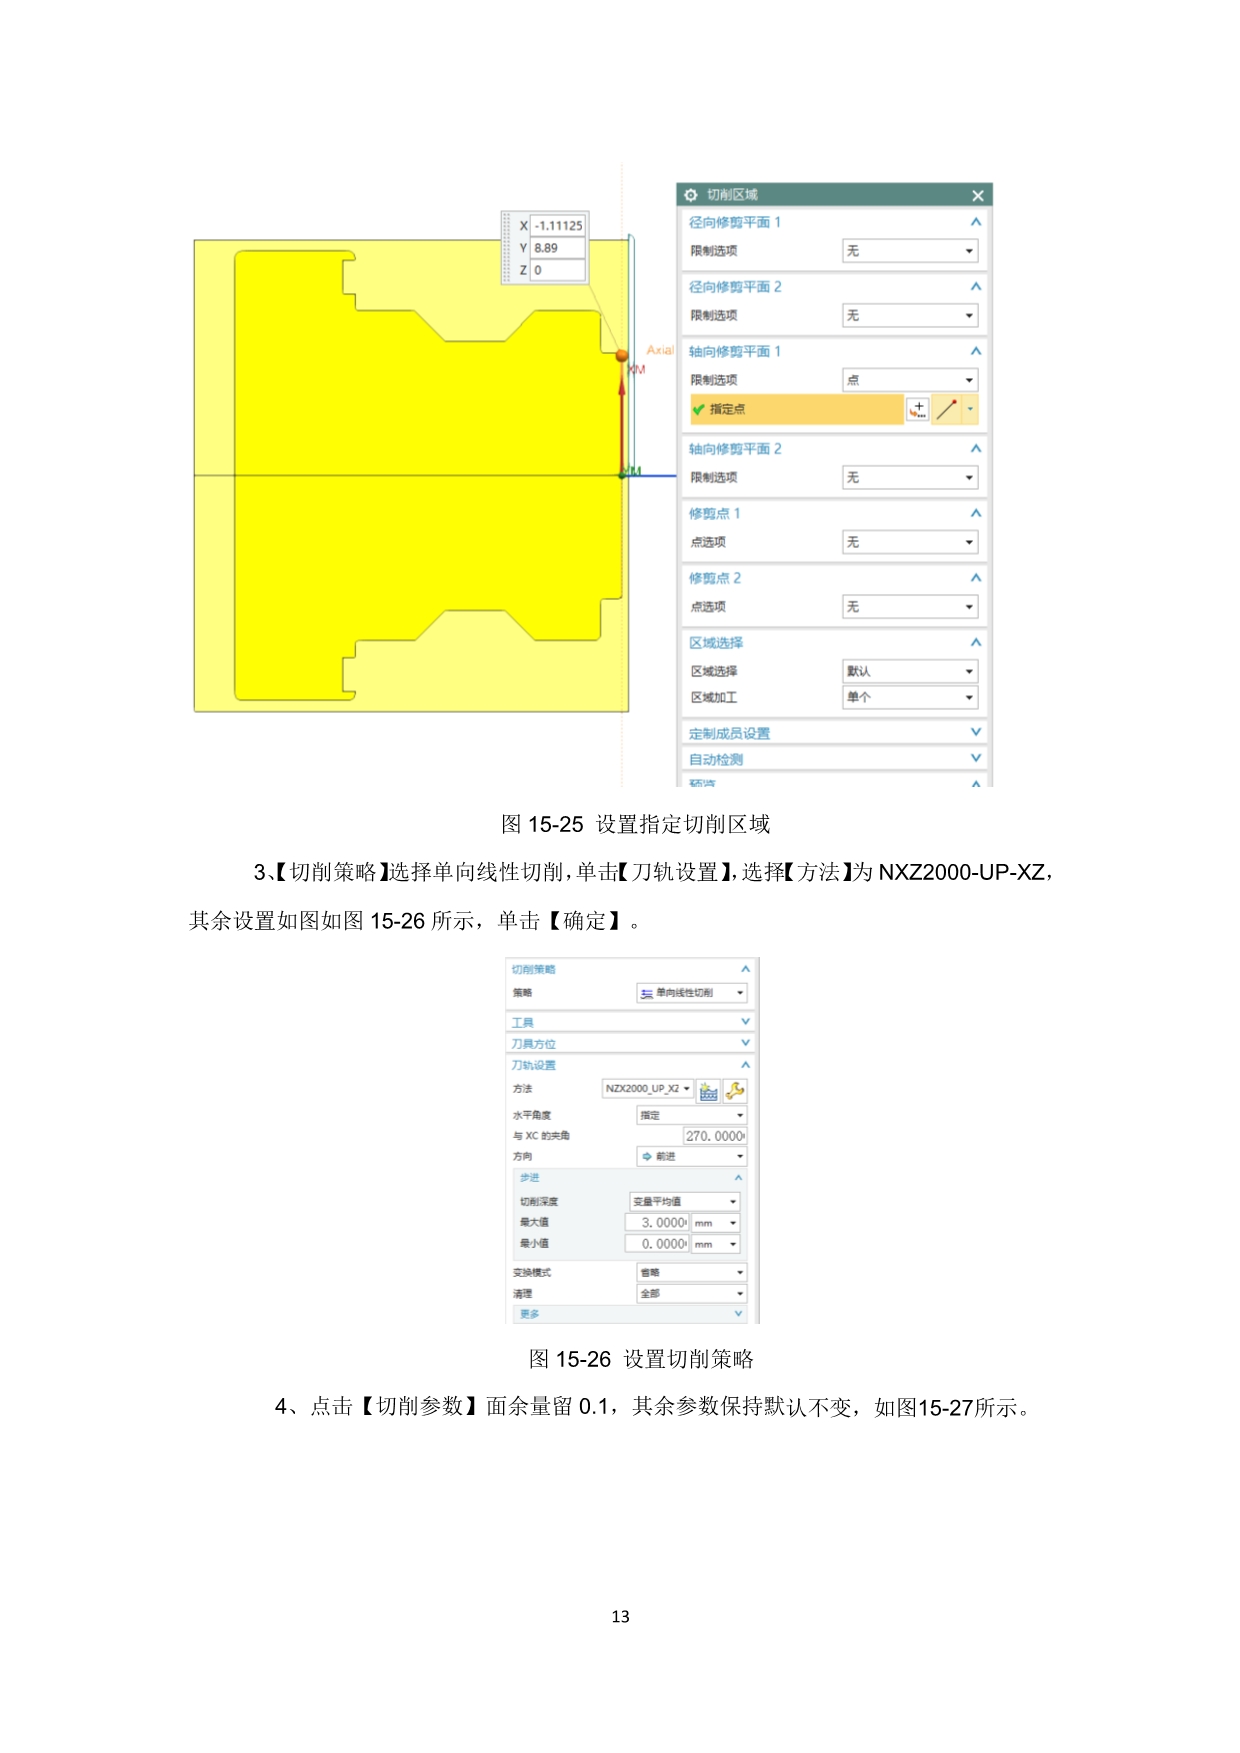Open the 变换模式 dropdown showing 省略
The height and width of the screenshot is (1753, 1240).
tap(692, 1273)
